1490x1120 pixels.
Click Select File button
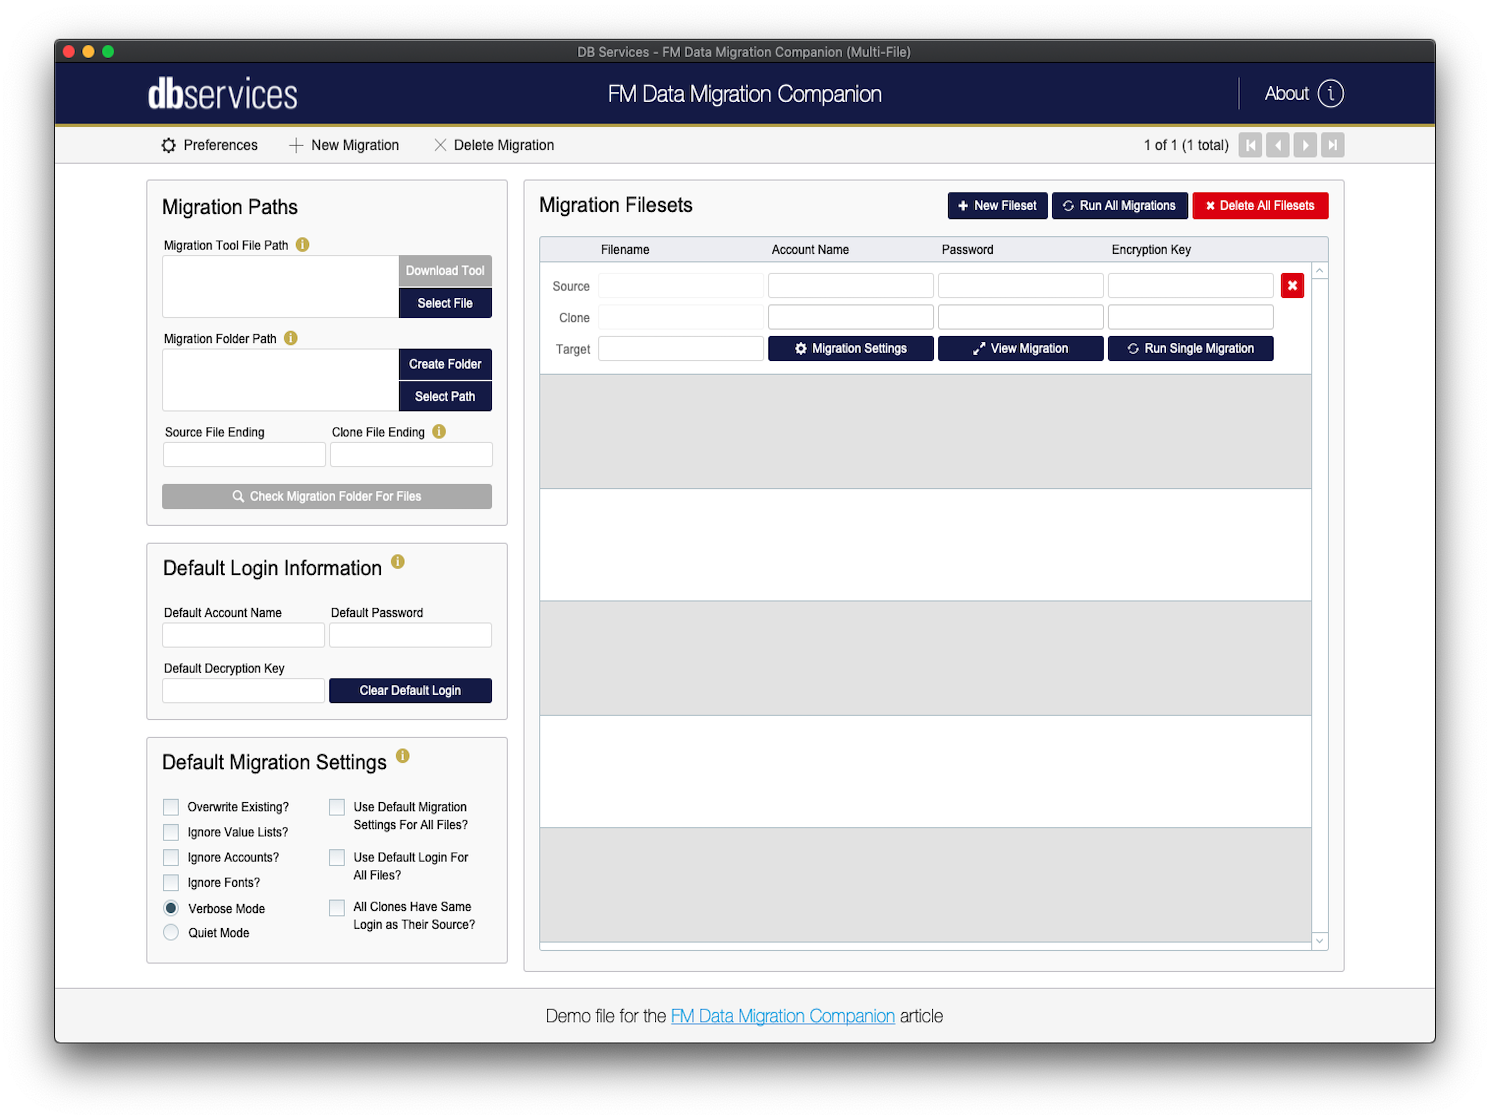[445, 303]
